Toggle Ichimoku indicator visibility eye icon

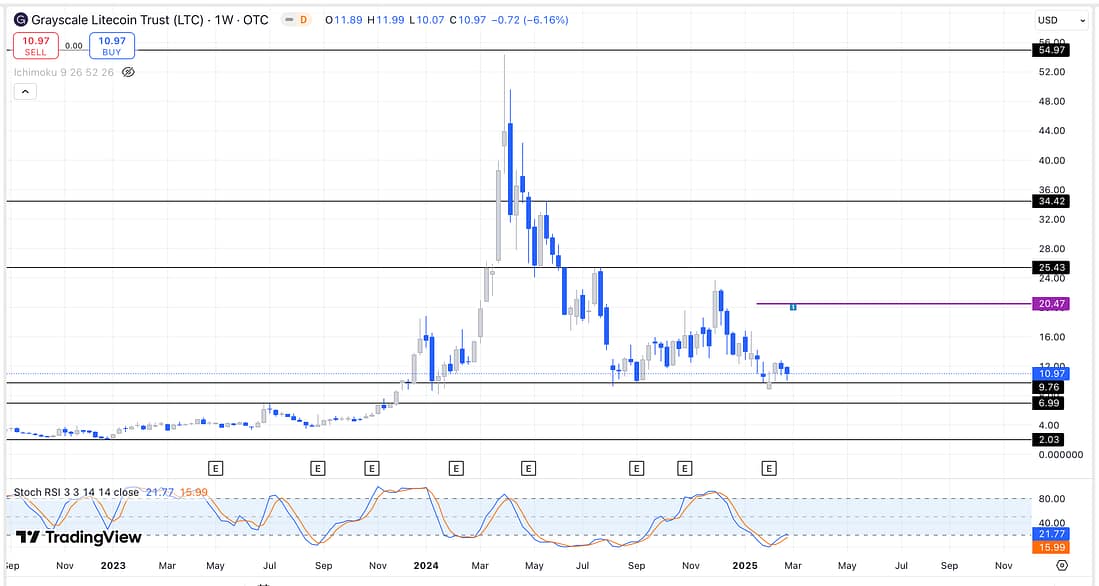pos(128,72)
